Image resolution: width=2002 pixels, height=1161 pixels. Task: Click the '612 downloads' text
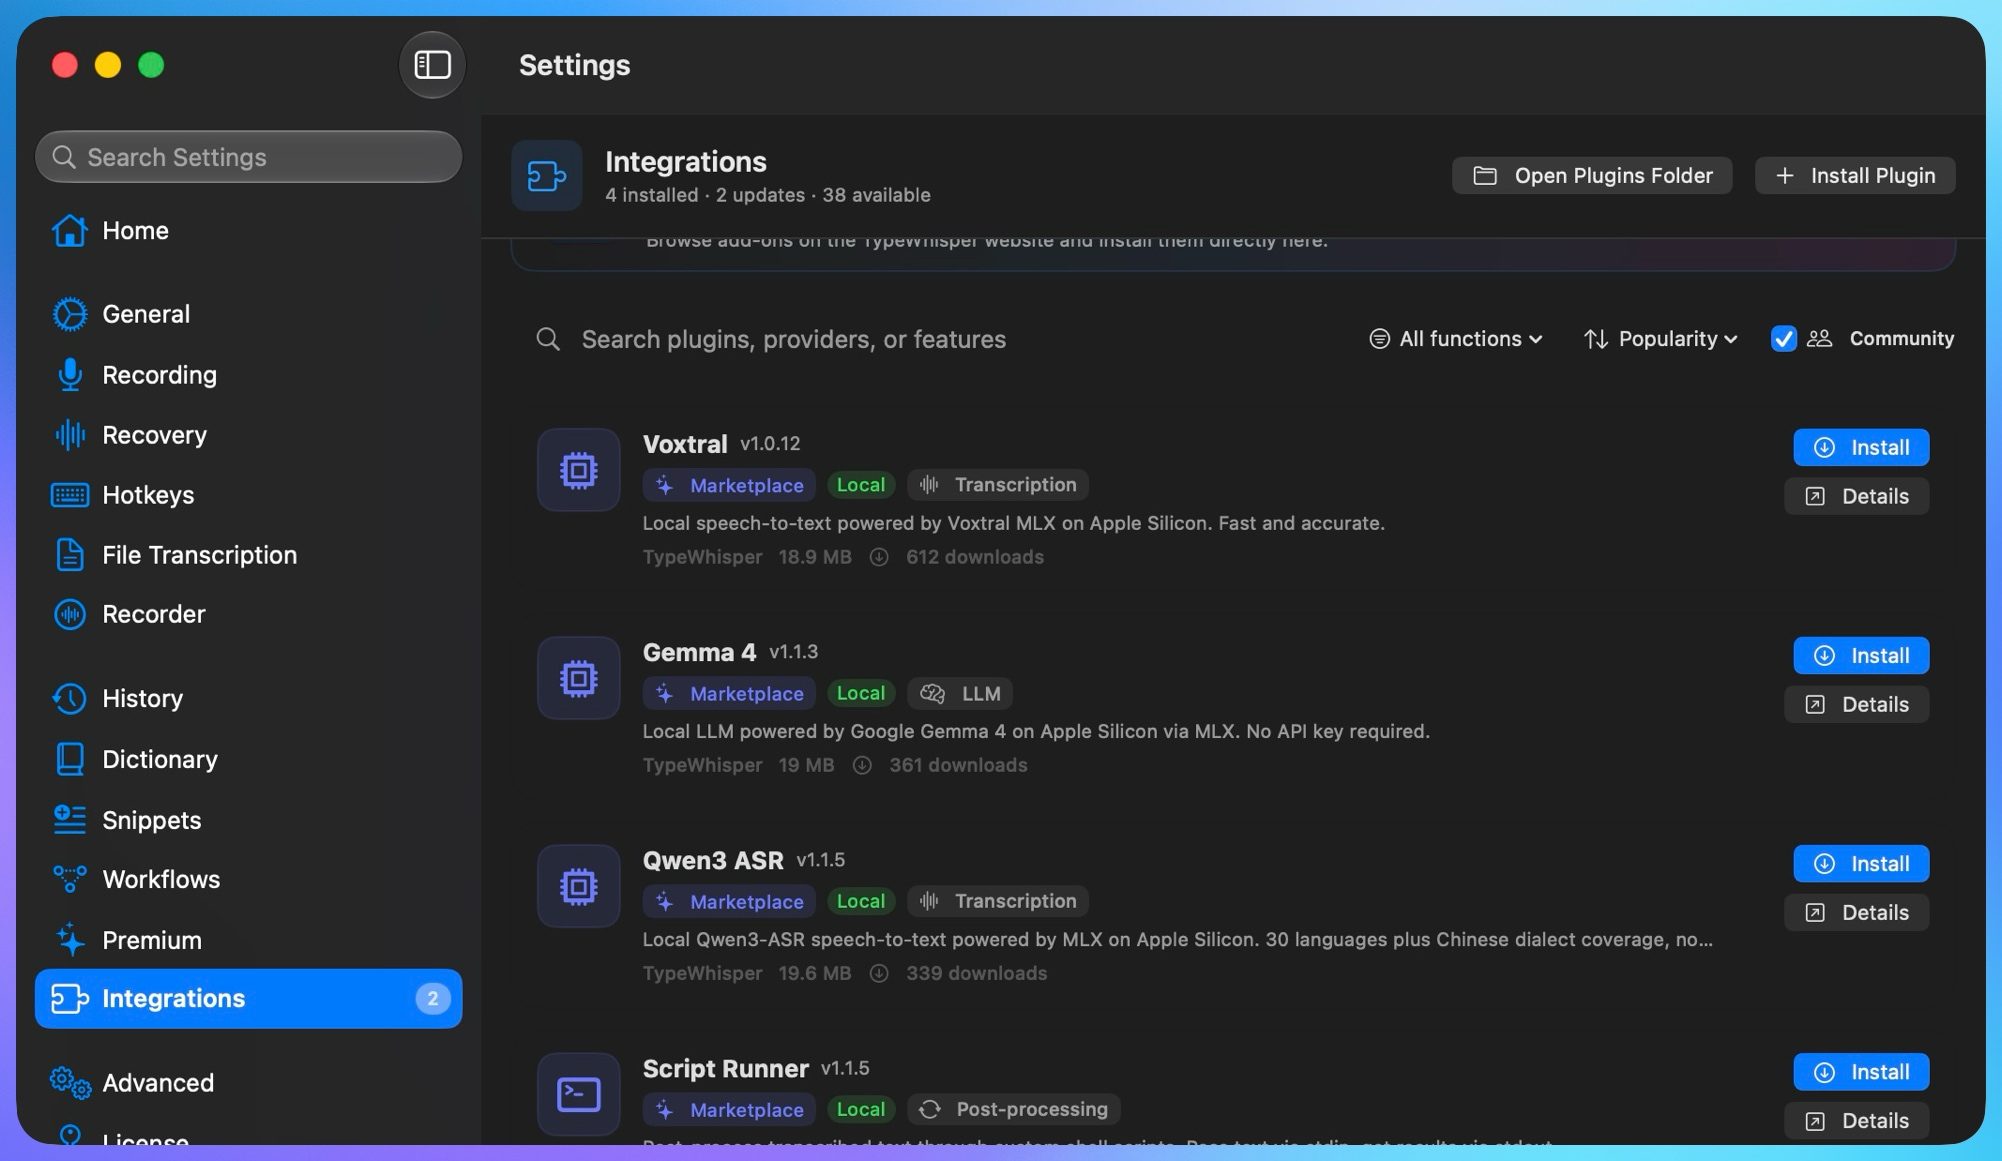975,557
